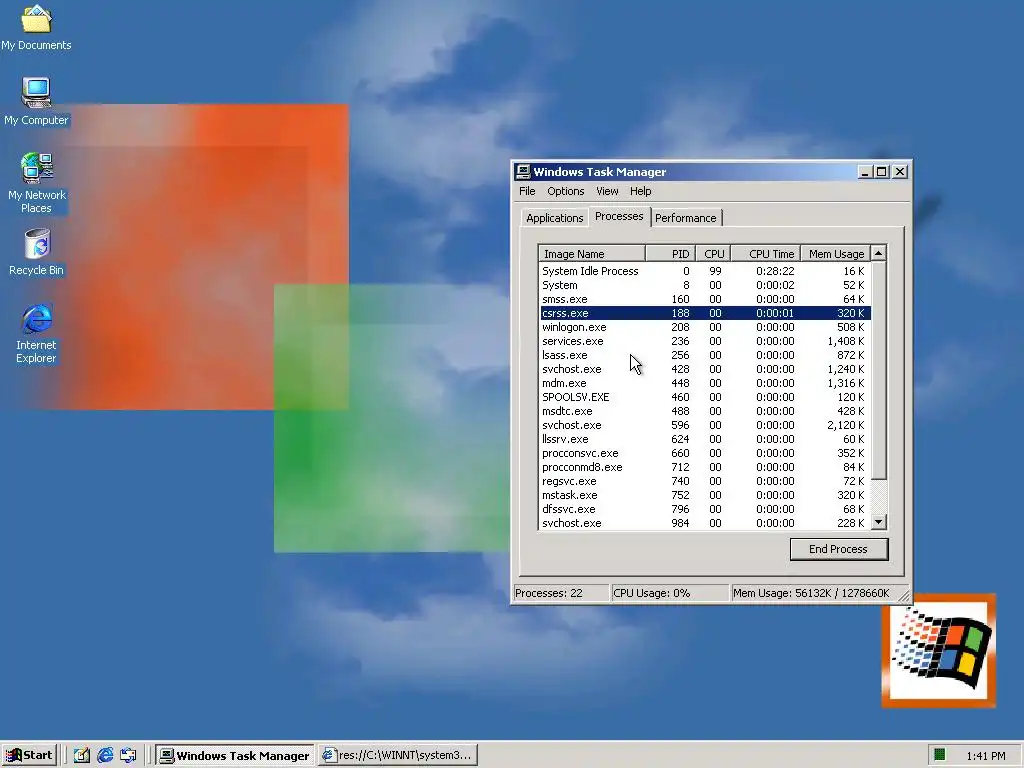Select lsass.exe process row
The image size is (1024, 768).
point(705,355)
